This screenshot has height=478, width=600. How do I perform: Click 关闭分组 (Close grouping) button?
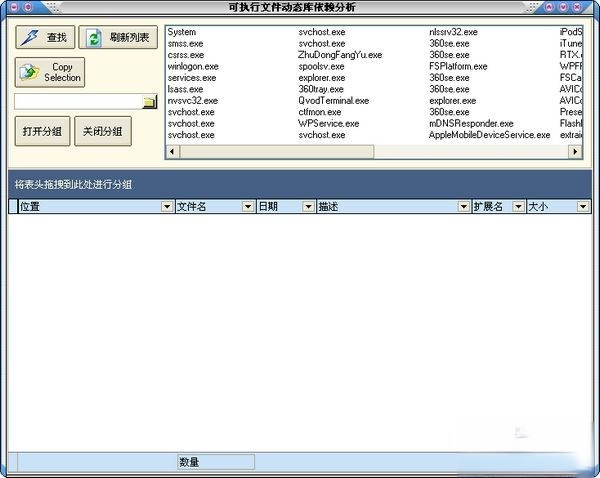(x=102, y=131)
